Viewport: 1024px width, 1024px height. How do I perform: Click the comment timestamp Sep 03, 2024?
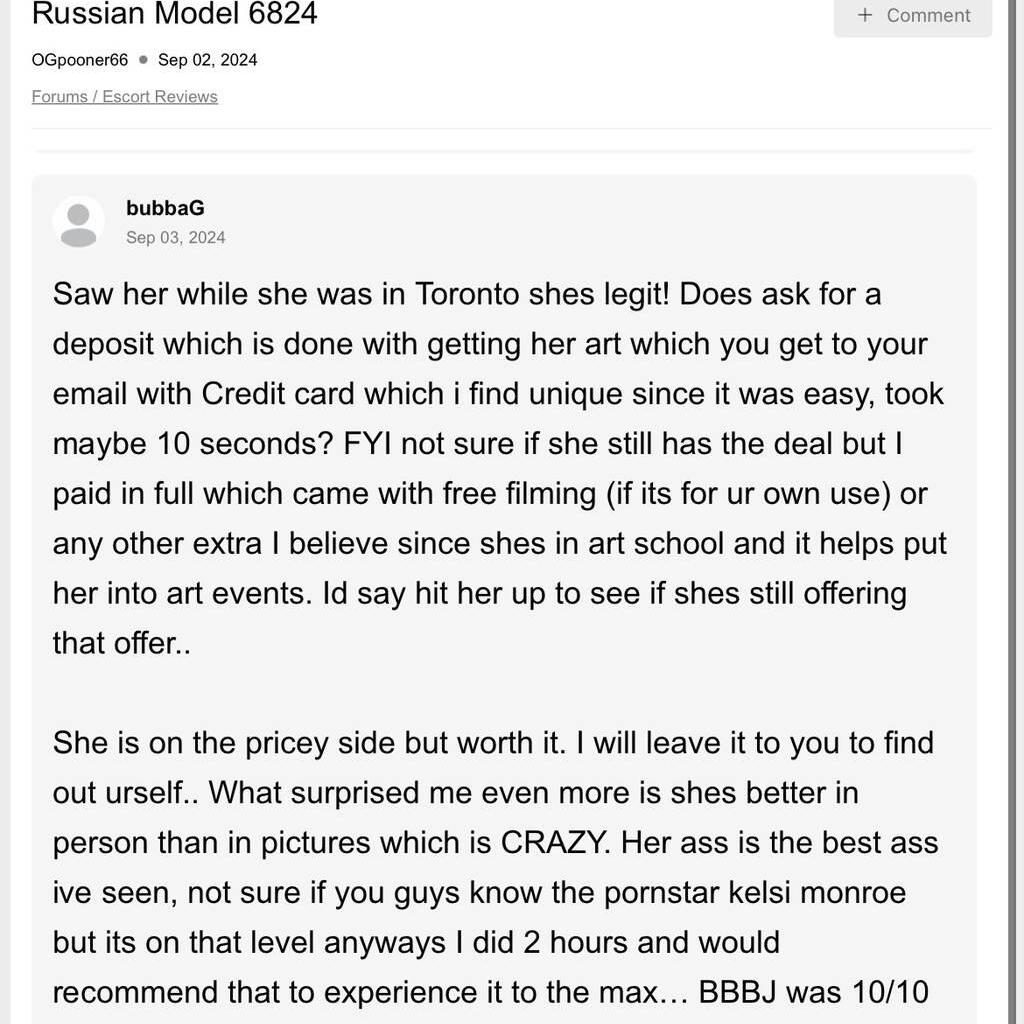[176, 237]
